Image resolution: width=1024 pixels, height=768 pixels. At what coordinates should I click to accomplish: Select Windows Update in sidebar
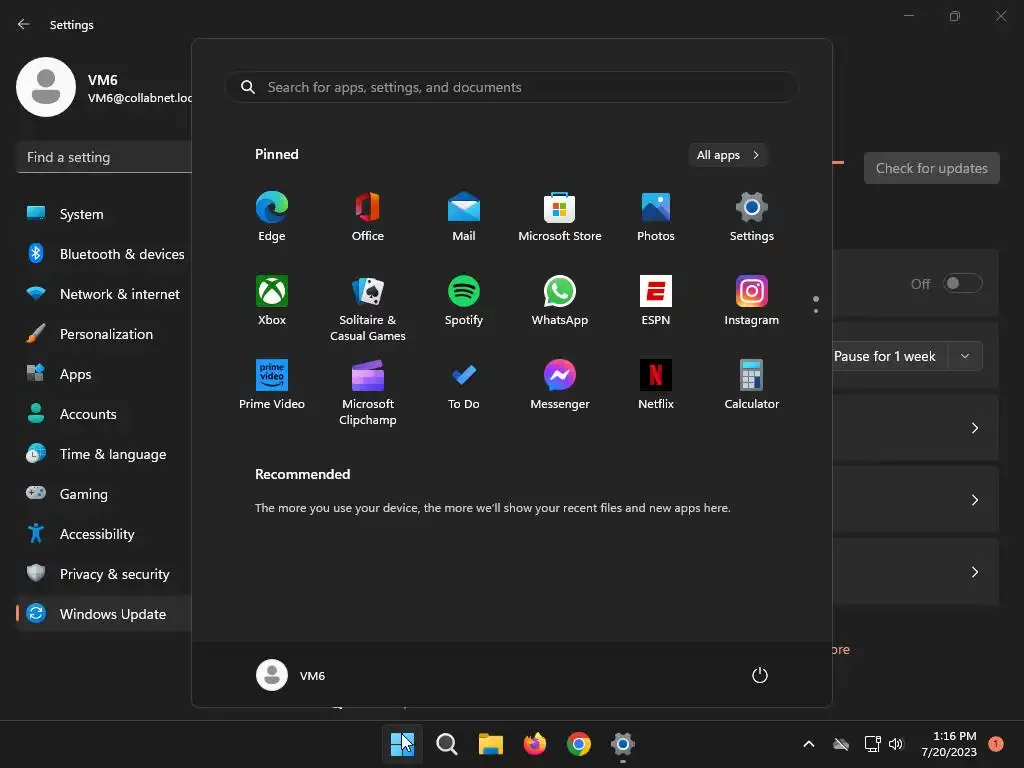104,614
